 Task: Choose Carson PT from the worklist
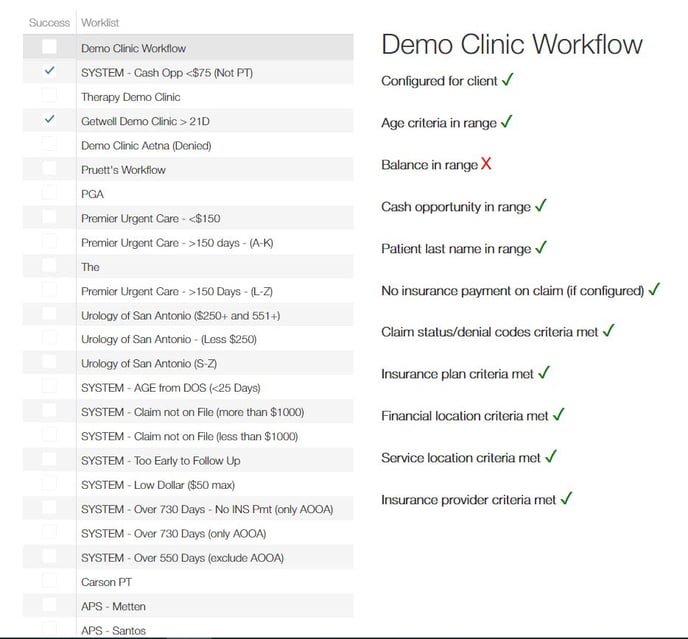106,582
